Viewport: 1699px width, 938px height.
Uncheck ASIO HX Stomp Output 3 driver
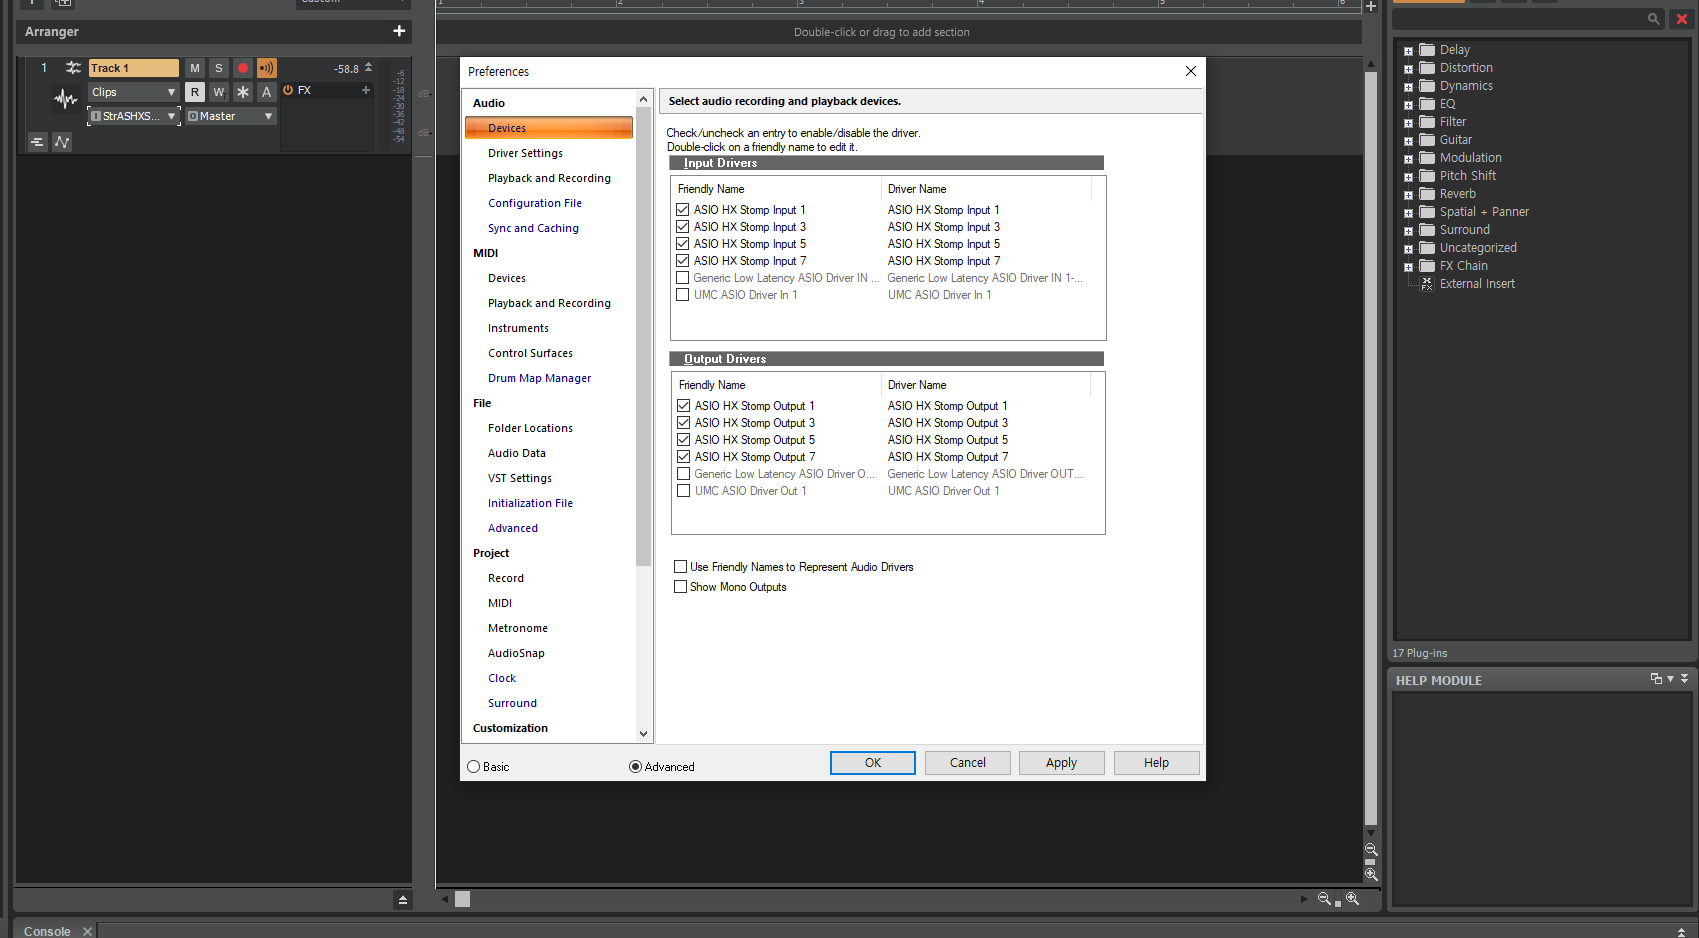[684, 423]
